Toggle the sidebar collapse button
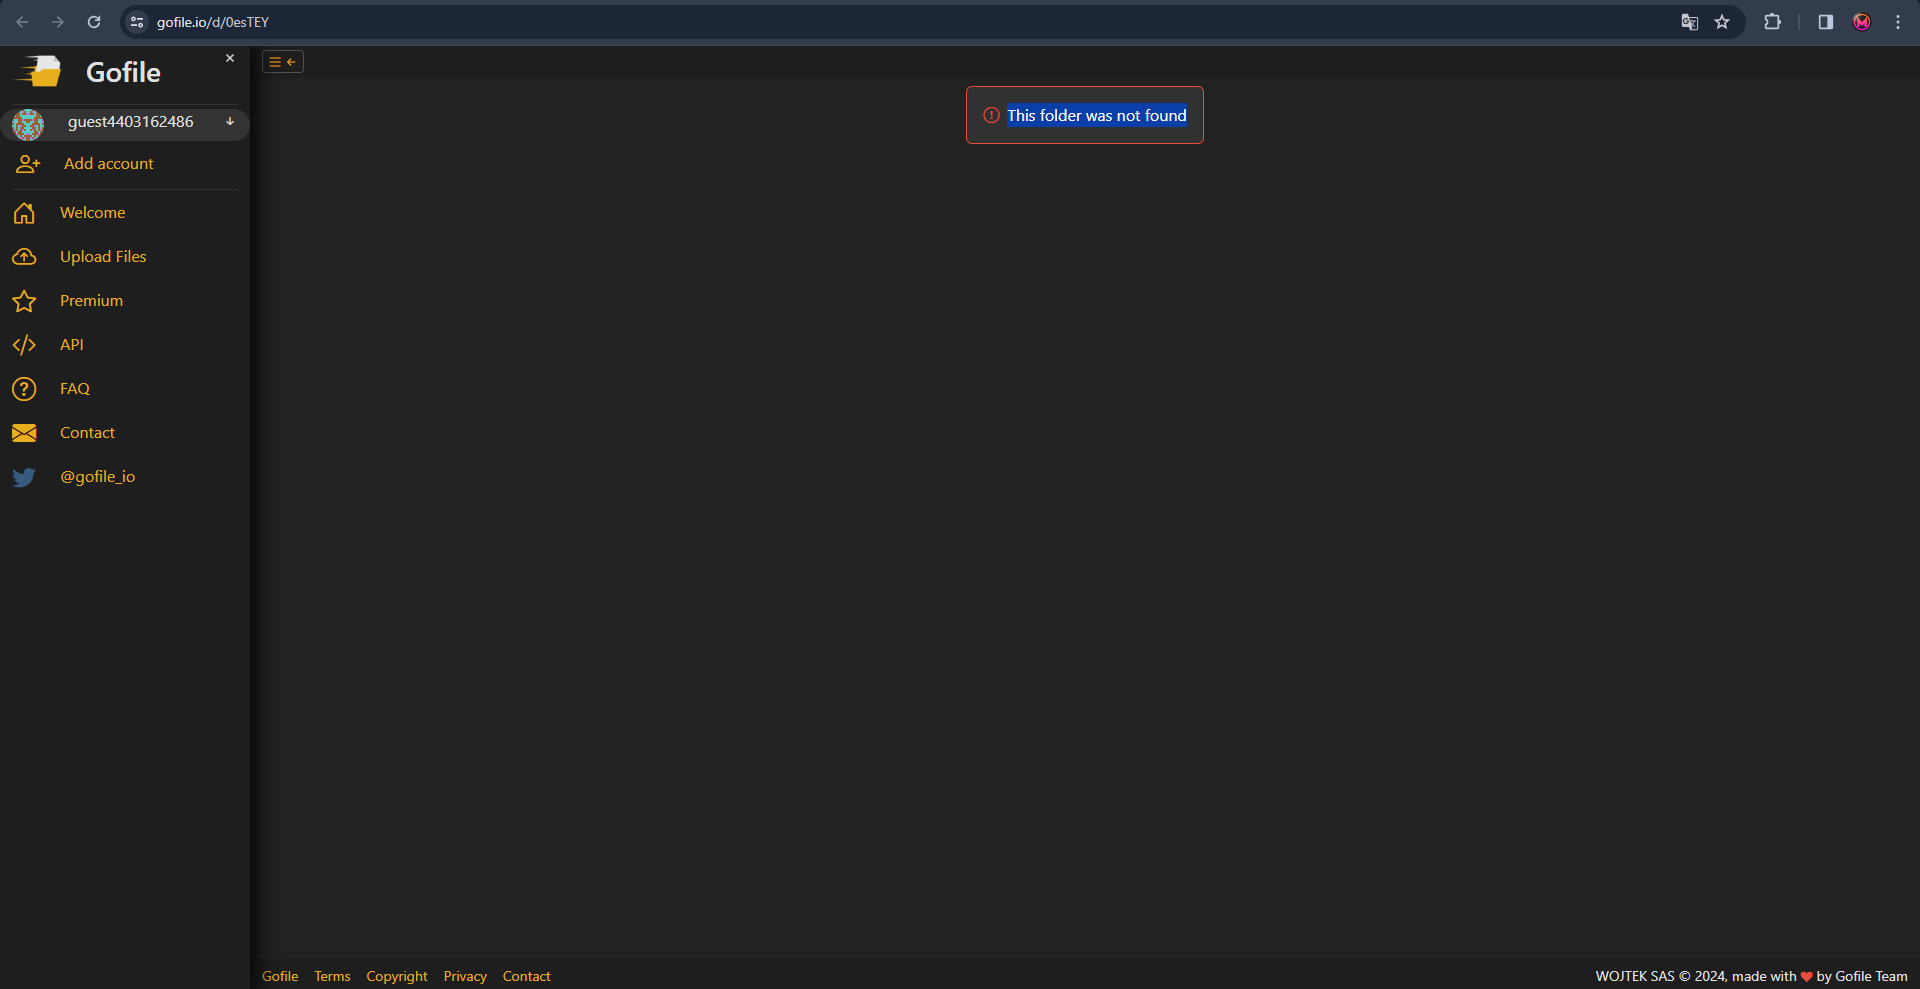This screenshot has height=989, width=1920. pyautogui.click(x=283, y=62)
